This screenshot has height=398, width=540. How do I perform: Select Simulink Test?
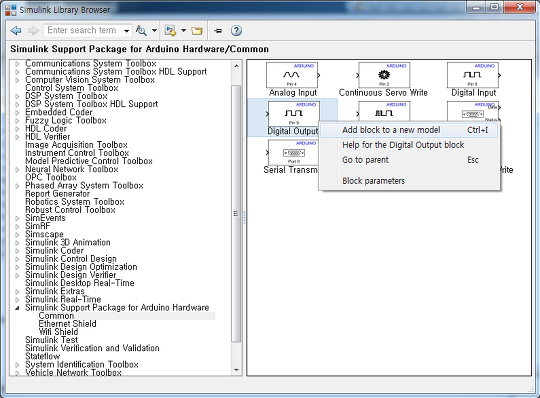[52, 340]
